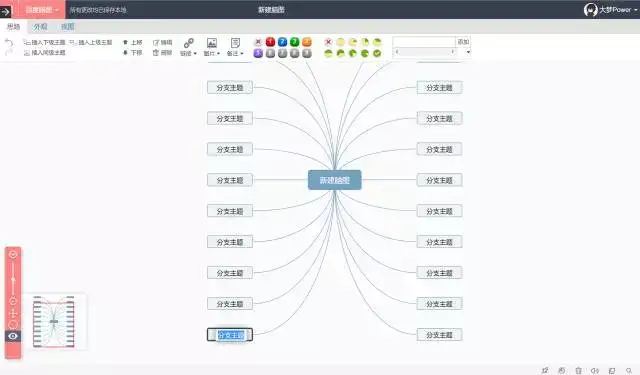Click the mind map minimap thumbnail

click(54, 322)
